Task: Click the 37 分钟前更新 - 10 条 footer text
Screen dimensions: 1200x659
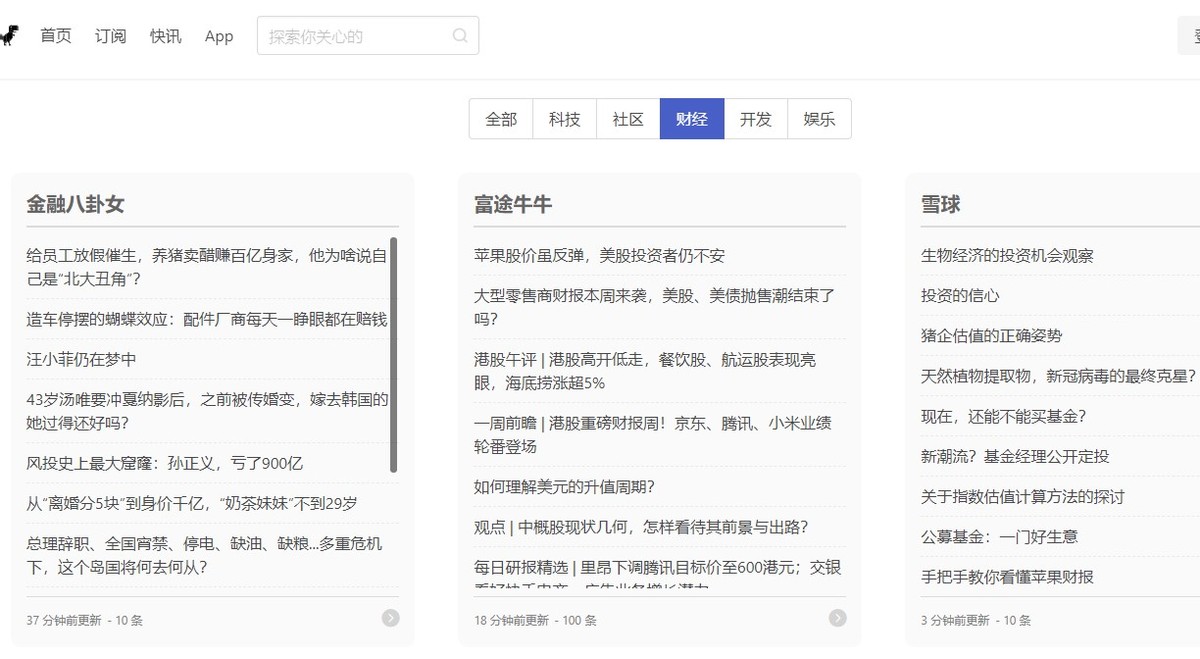Action: click(85, 620)
